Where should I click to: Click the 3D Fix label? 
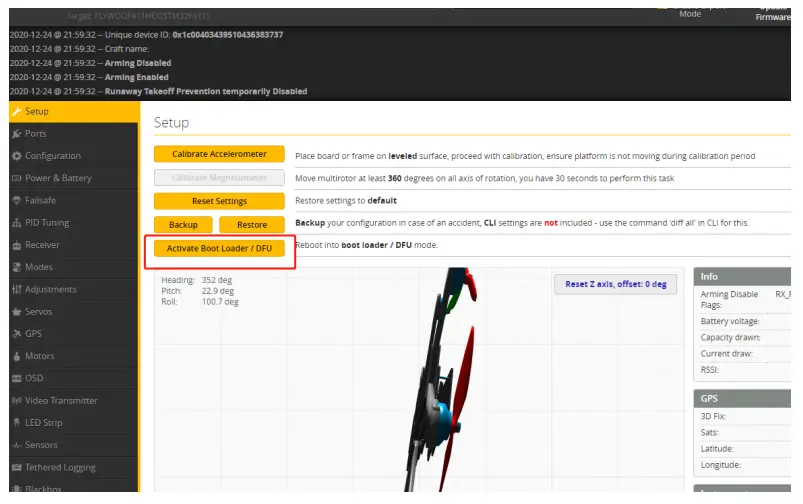pyautogui.click(x=713, y=416)
